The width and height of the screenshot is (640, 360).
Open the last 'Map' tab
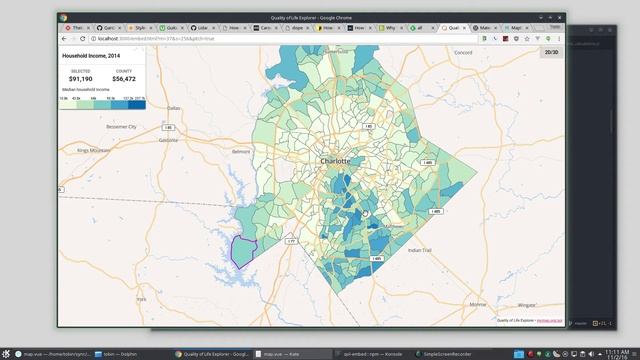[x=516, y=28]
